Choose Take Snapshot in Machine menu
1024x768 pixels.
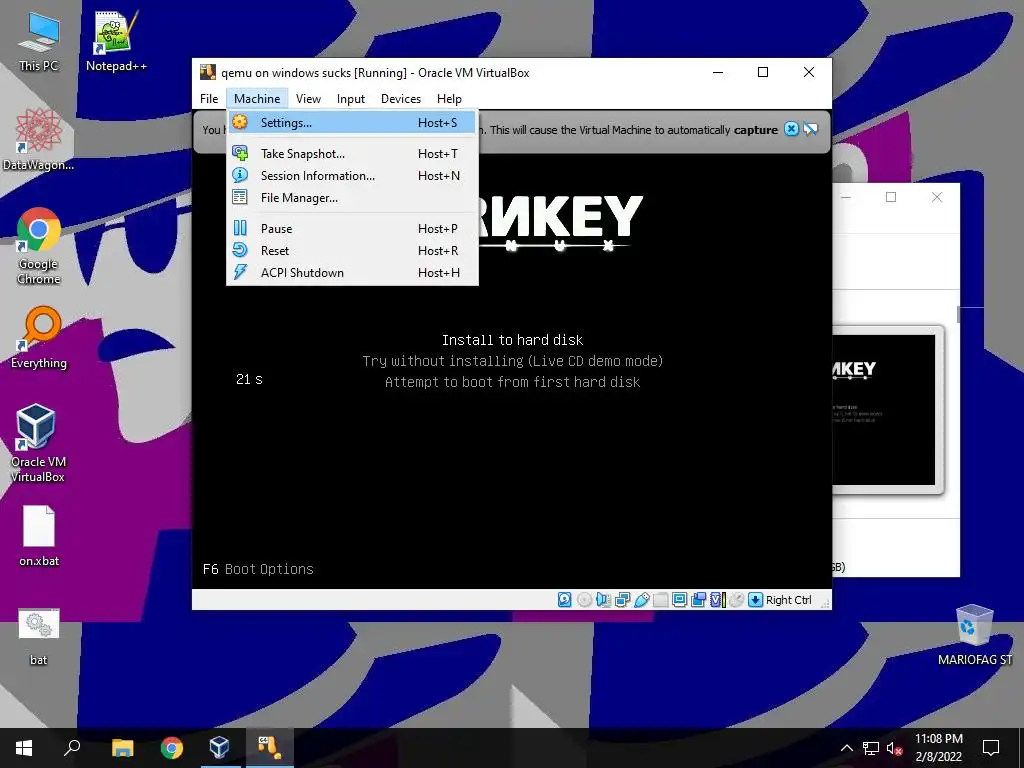click(x=352, y=153)
